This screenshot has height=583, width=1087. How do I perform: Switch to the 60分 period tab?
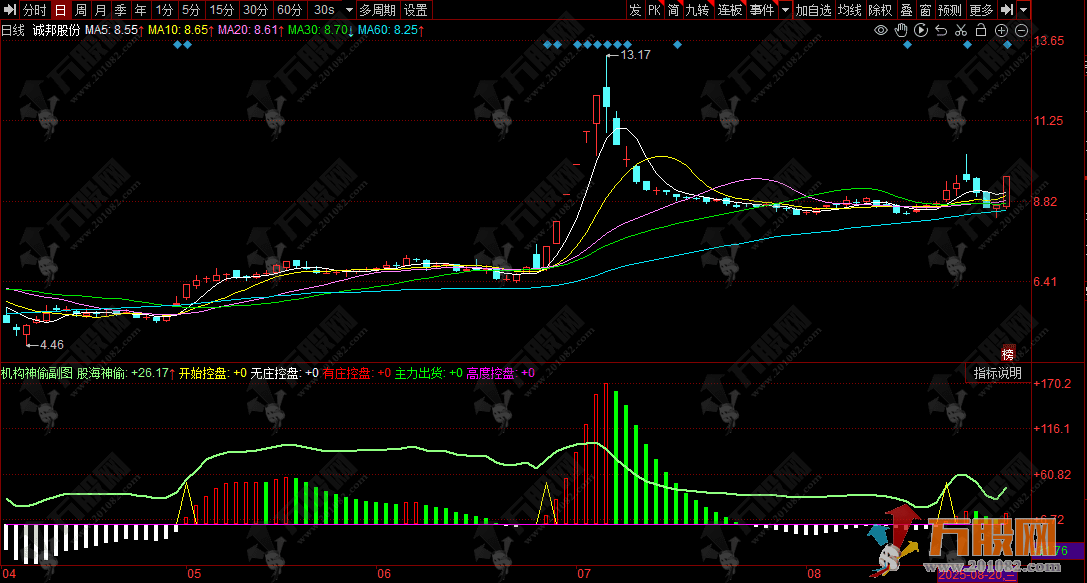[x=290, y=10]
